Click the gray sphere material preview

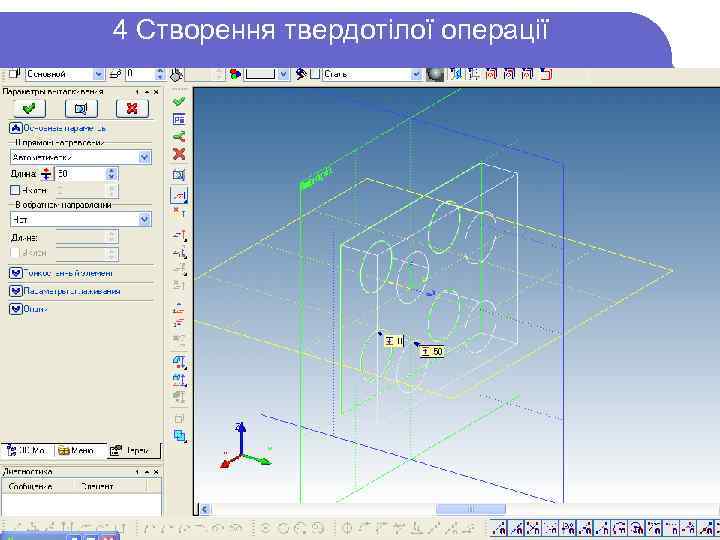tap(435, 74)
